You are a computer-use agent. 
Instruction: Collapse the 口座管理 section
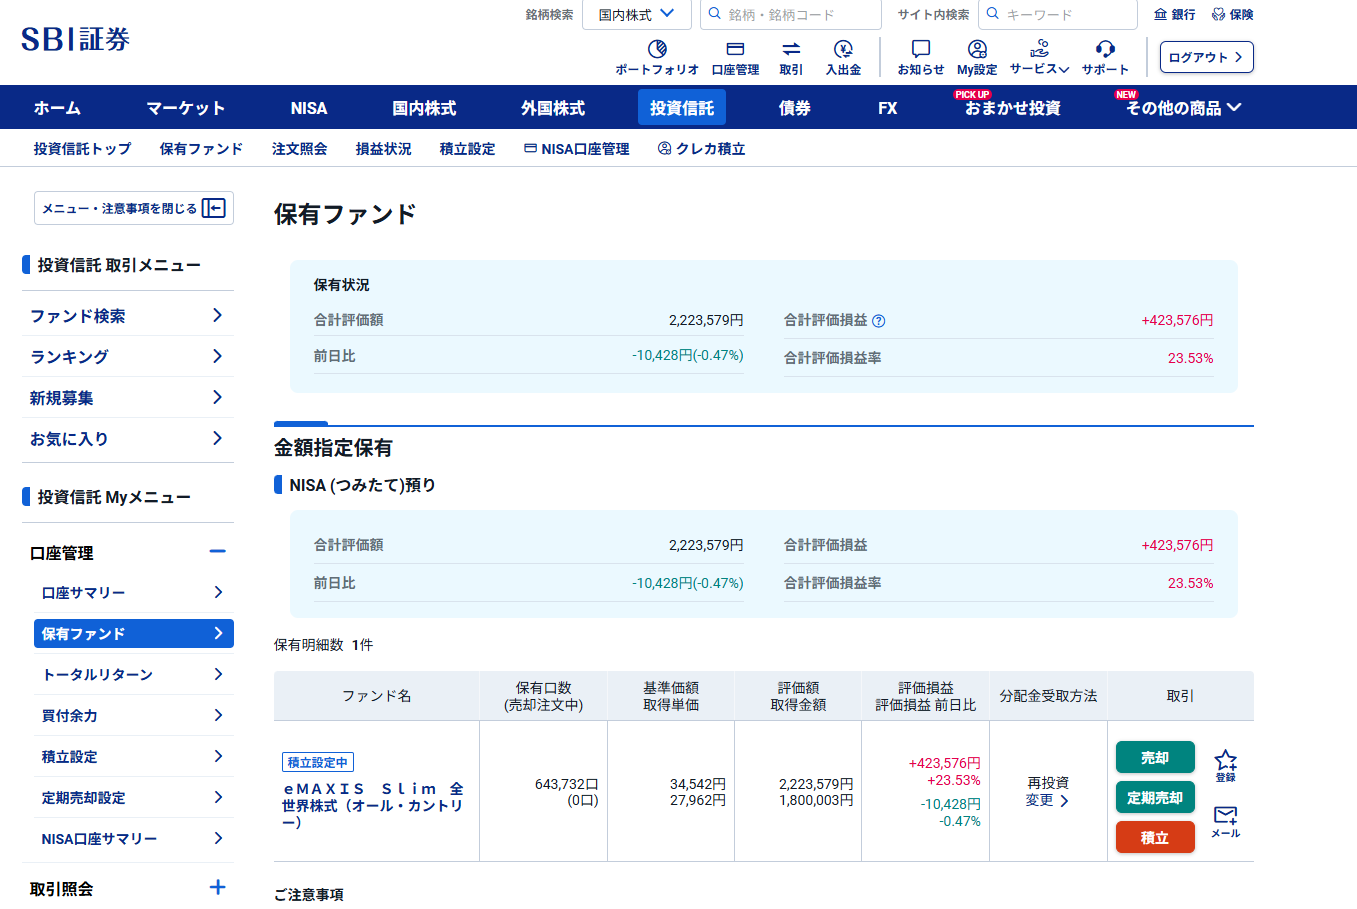click(217, 552)
